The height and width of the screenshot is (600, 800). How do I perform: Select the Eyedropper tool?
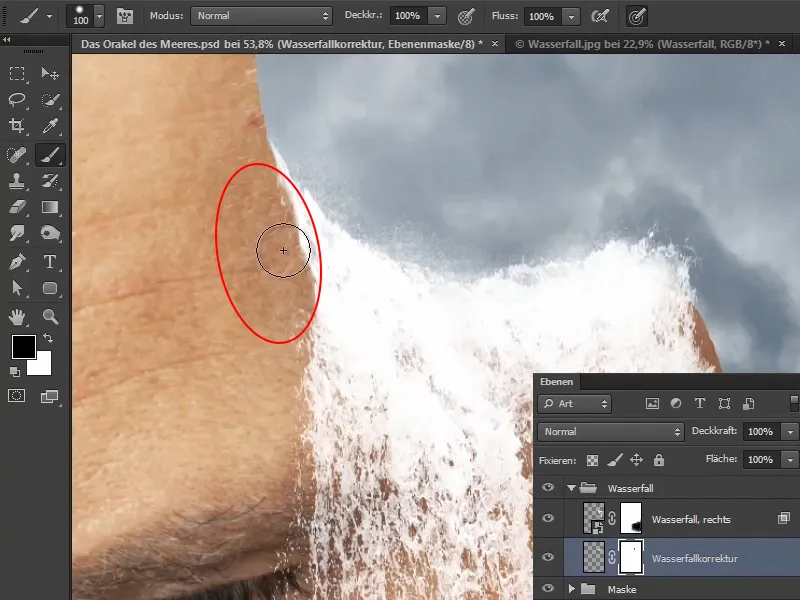[x=50, y=126]
